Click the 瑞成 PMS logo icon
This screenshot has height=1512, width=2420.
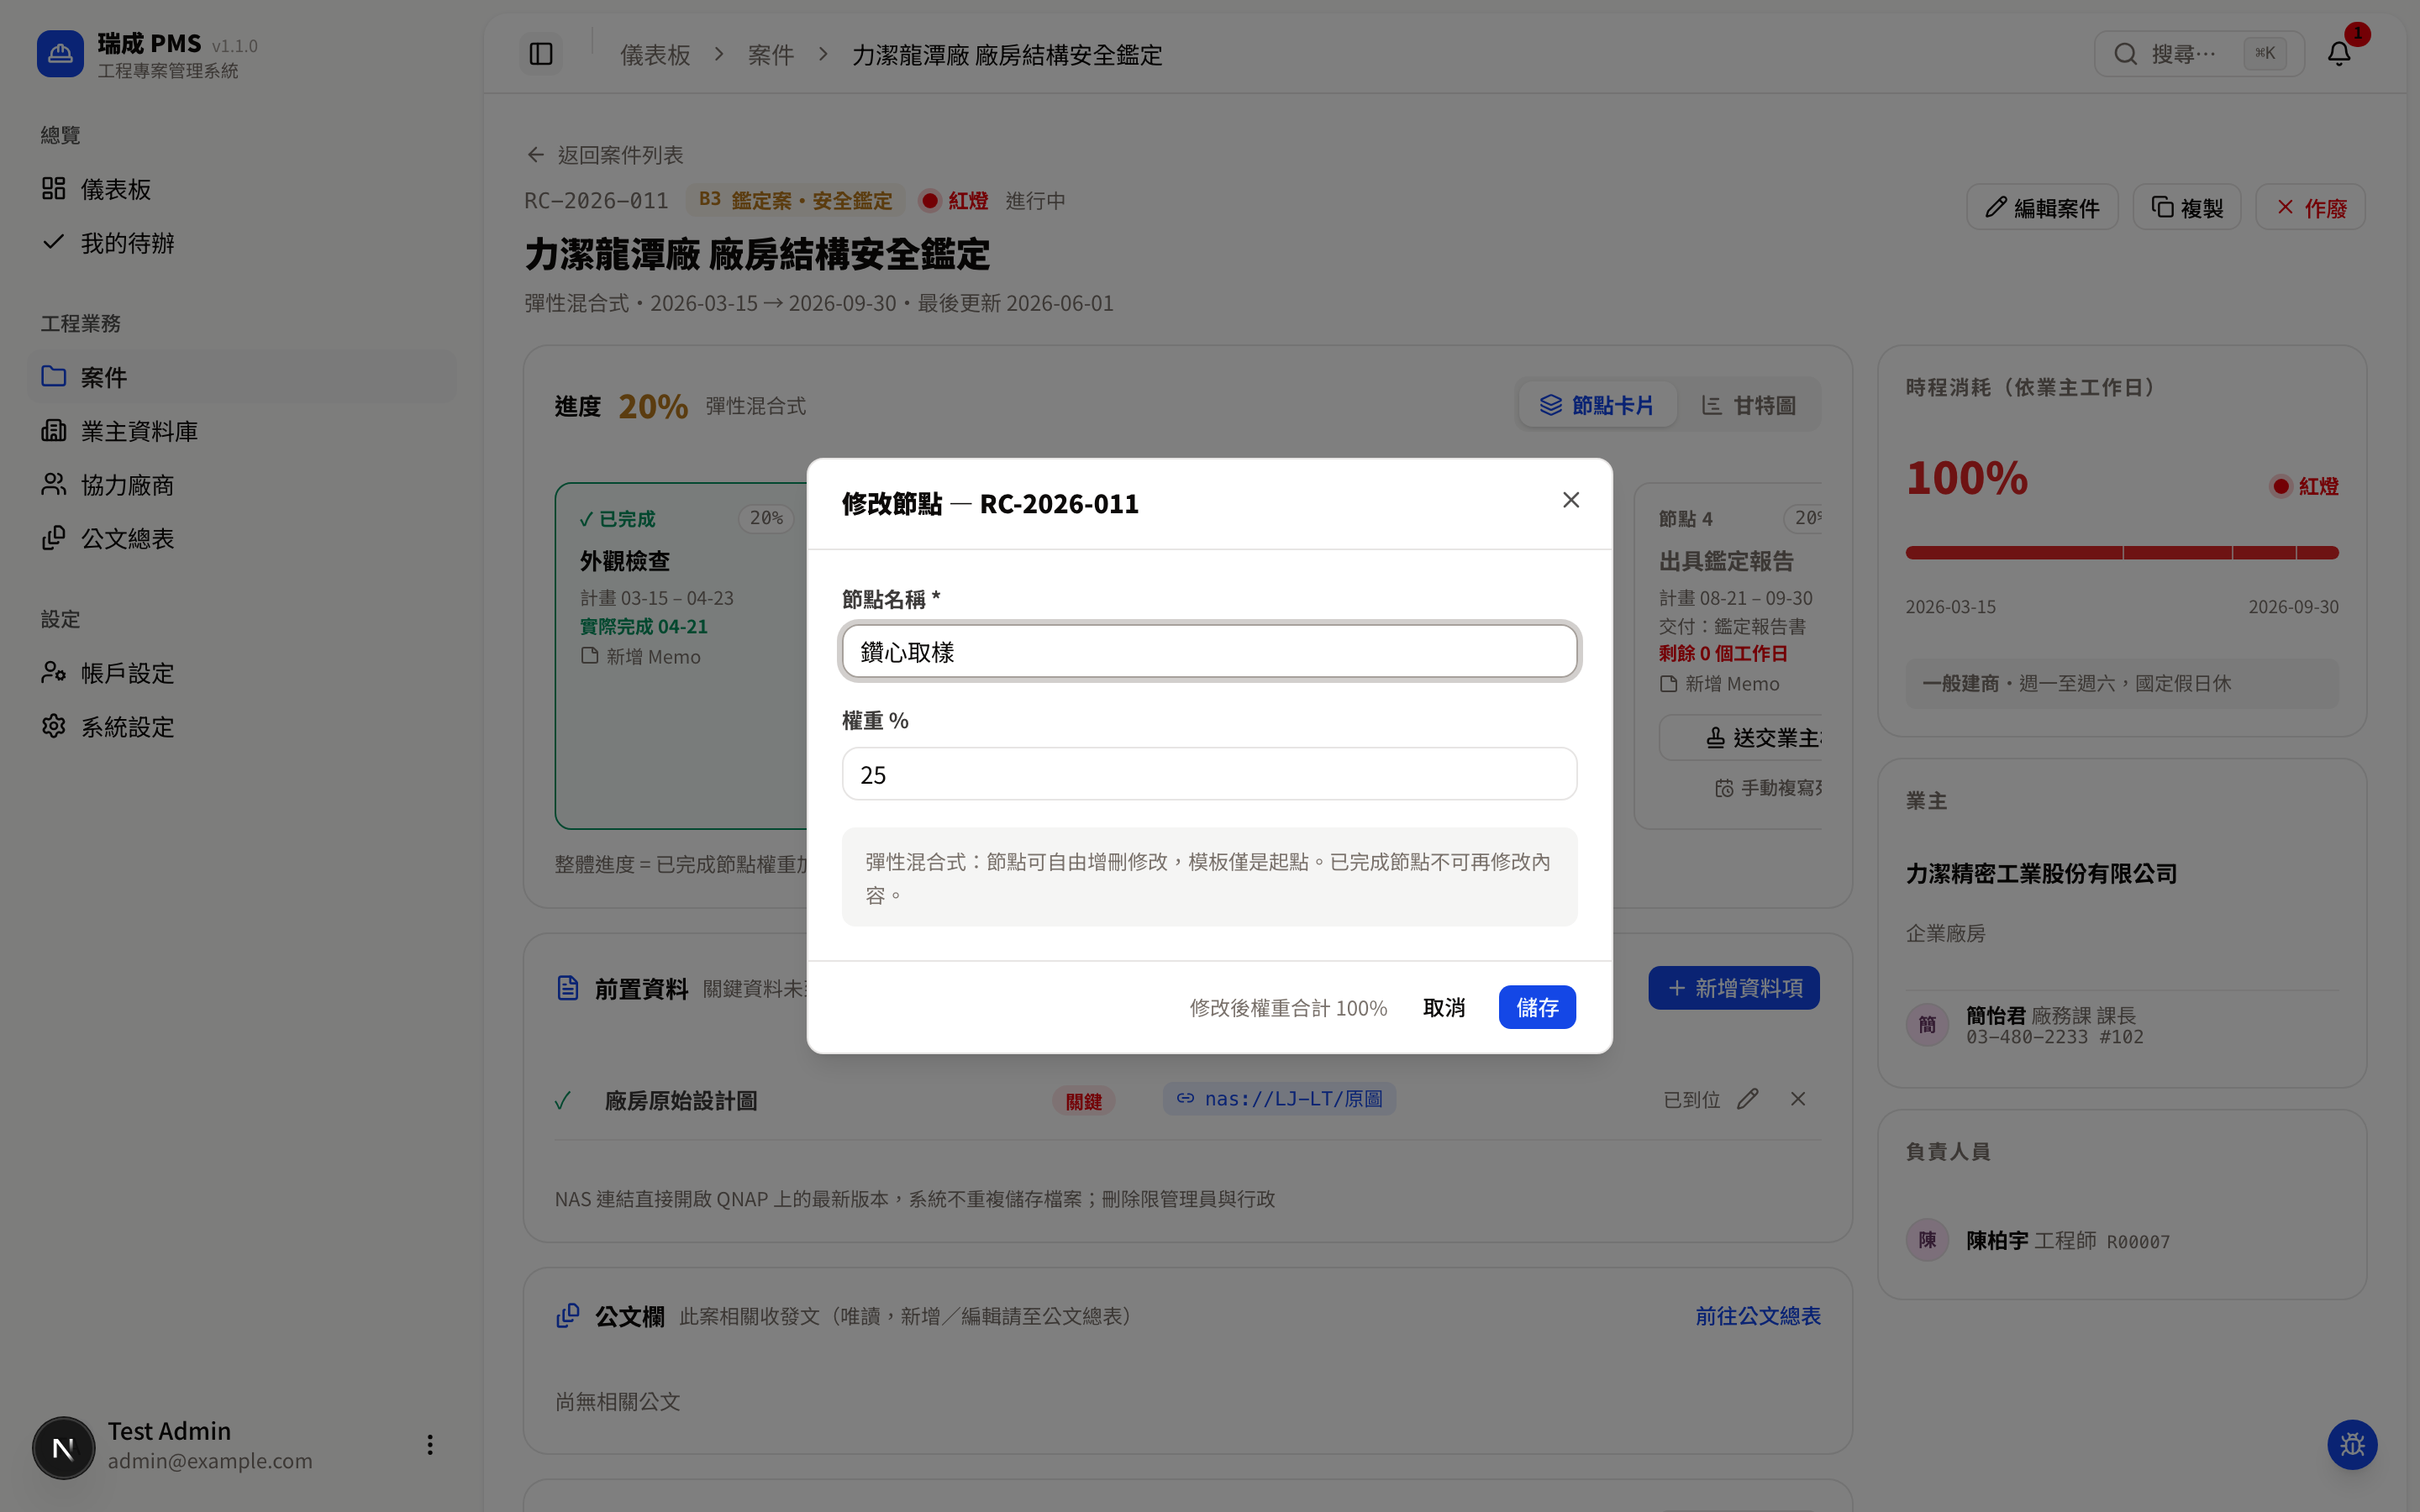click(60, 54)
